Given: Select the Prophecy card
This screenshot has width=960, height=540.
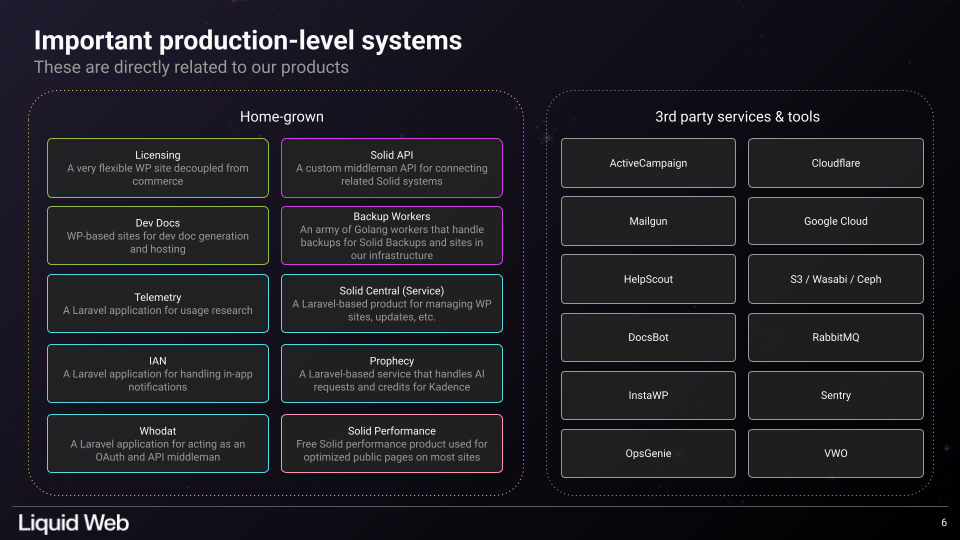Looking at the screenshot, I should coord(392,373).
